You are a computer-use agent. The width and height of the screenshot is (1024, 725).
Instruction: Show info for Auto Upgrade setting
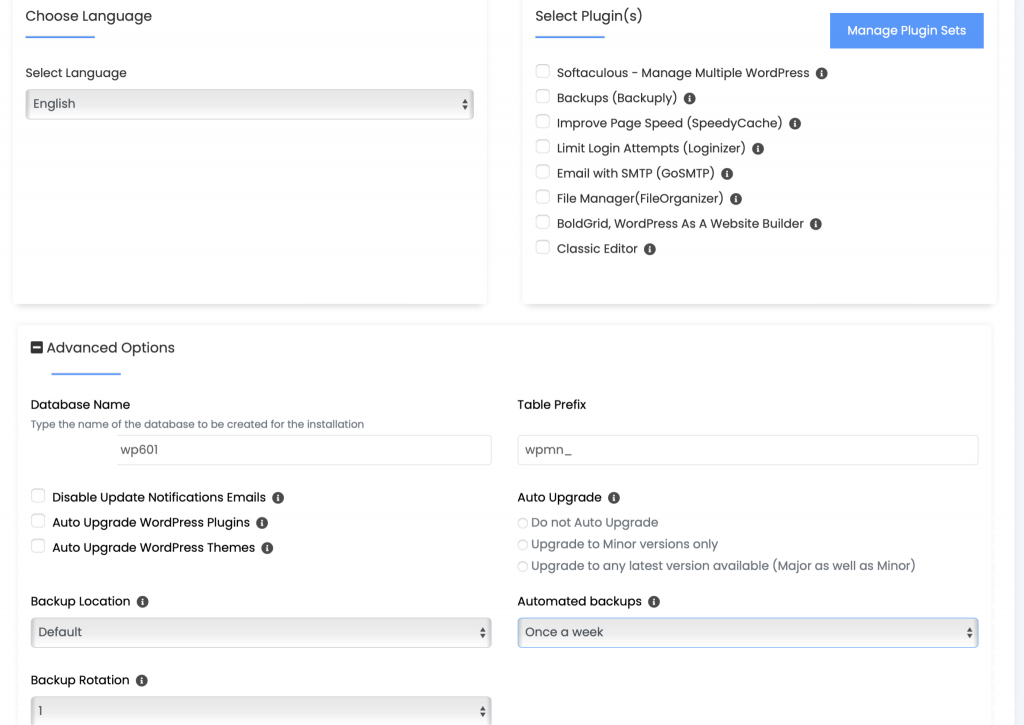614,497
